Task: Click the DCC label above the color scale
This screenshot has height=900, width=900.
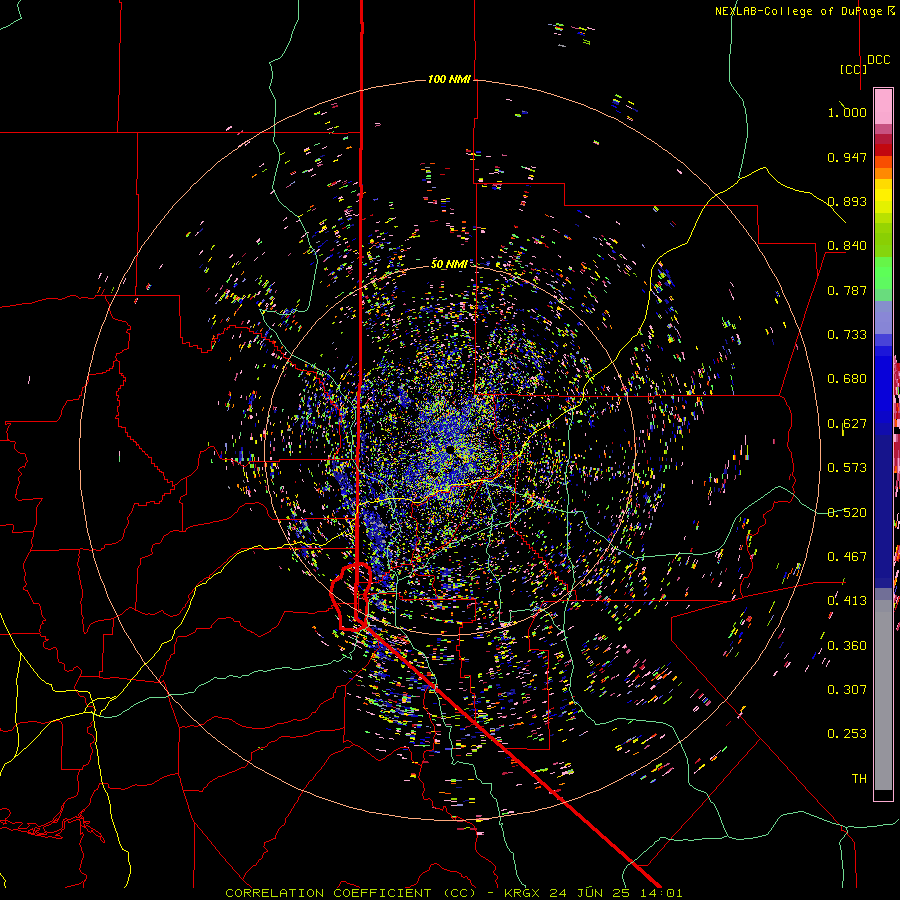Action: (878, 60)
